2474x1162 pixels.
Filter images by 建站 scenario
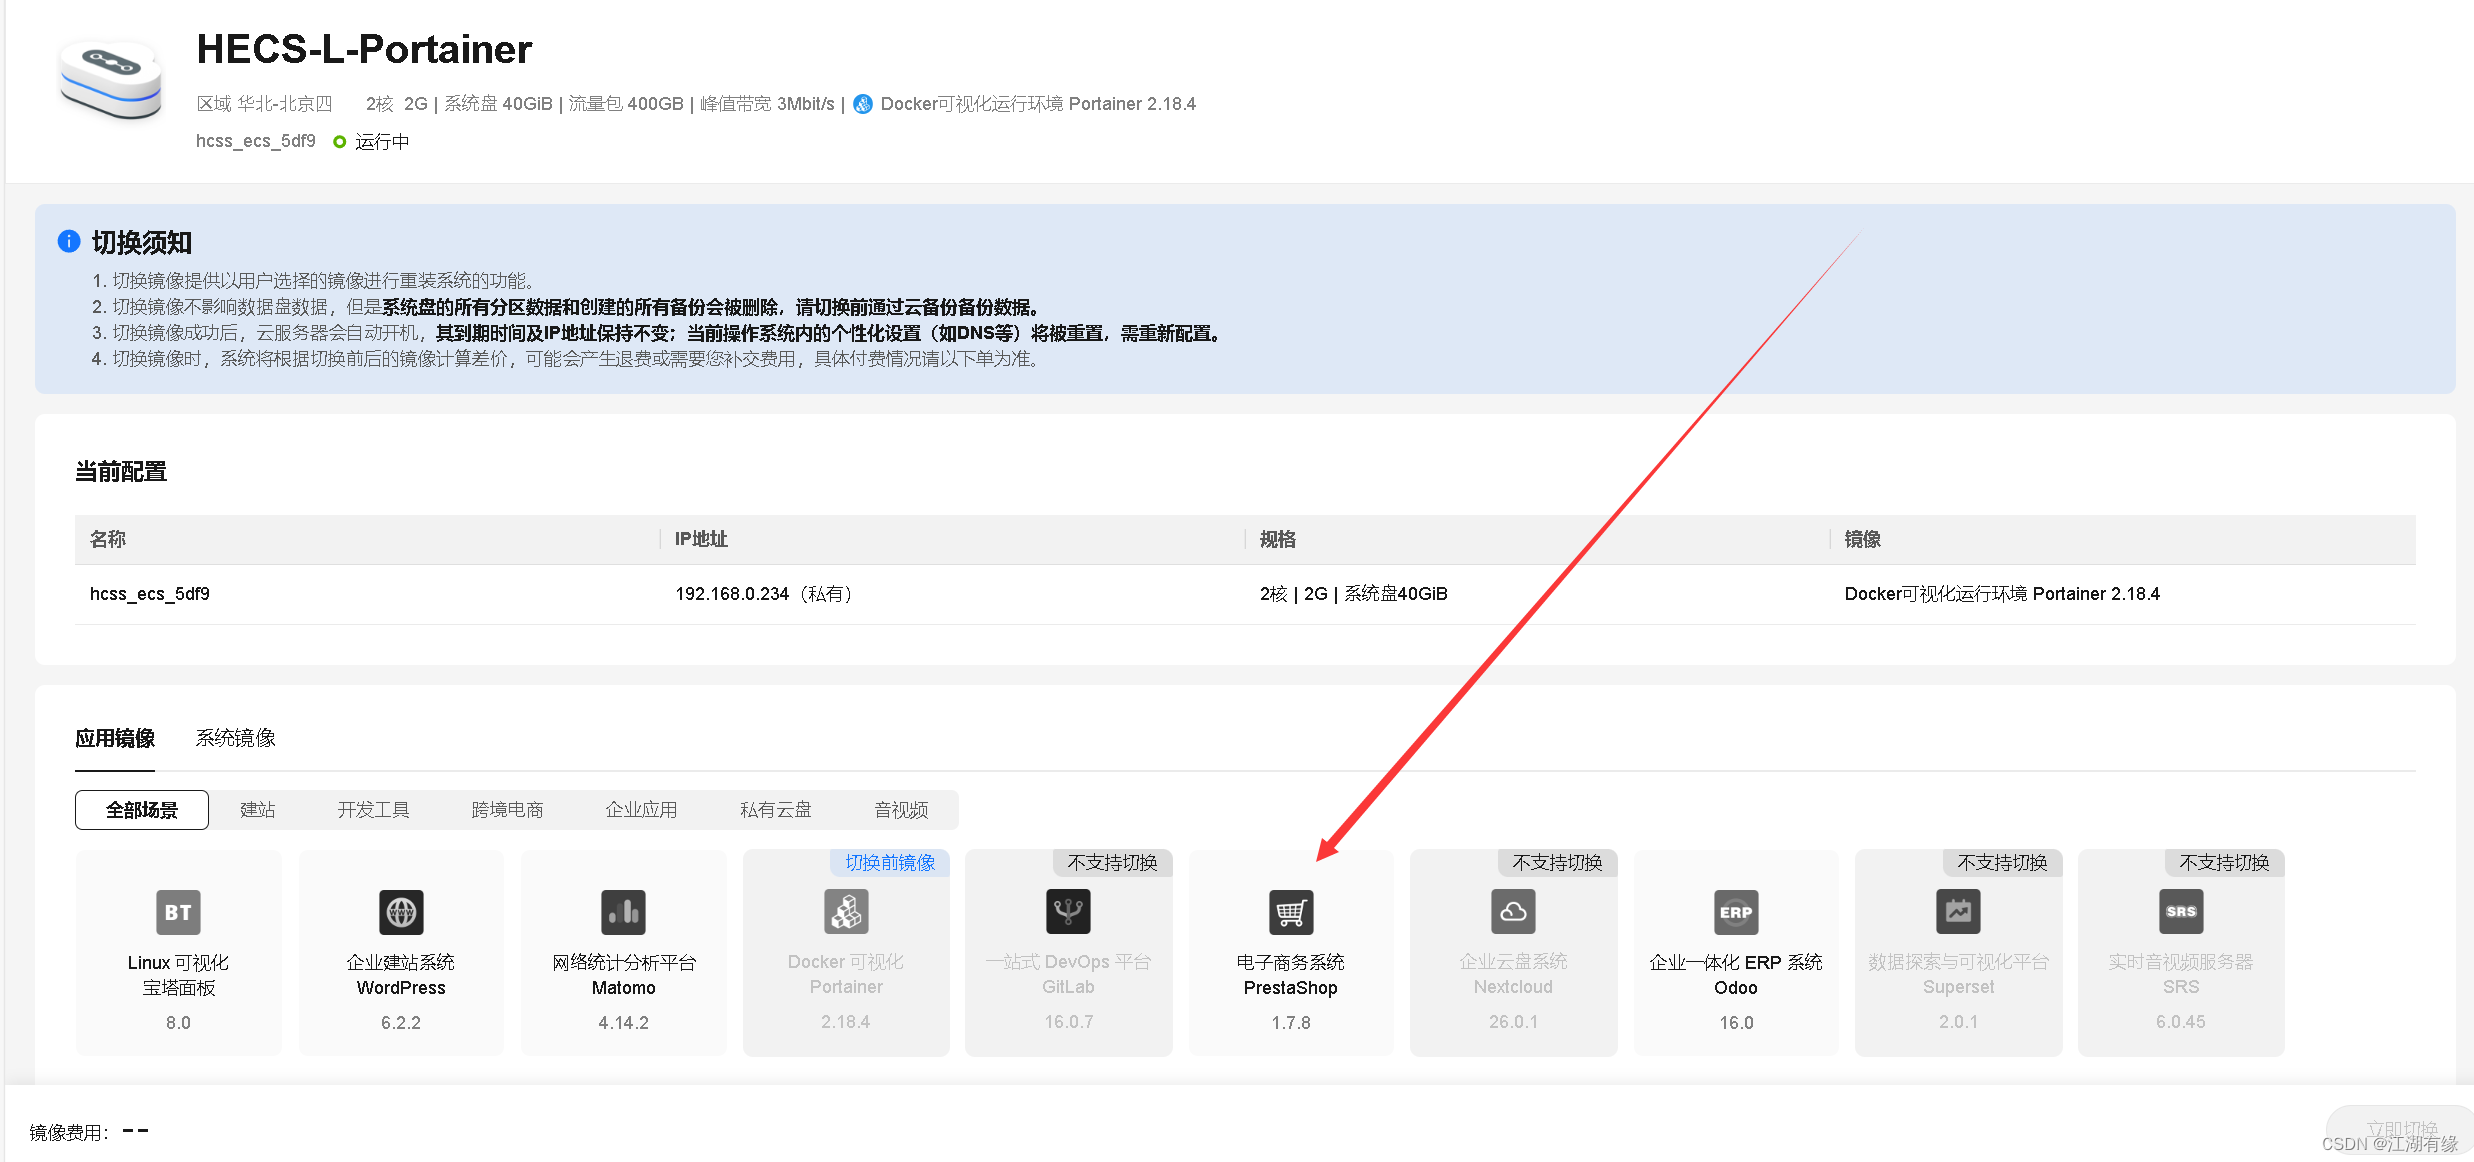pyautogui.click(x=257, y=810)
